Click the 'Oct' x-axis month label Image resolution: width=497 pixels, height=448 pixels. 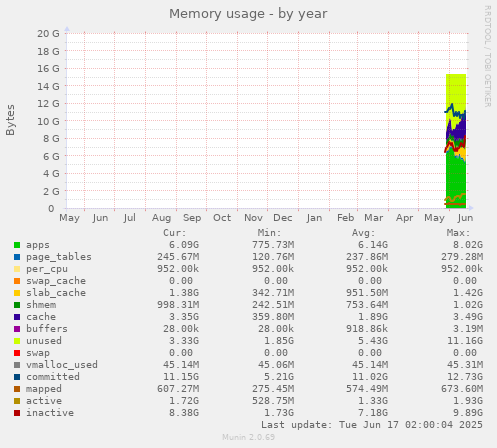(x=222, y=218)
